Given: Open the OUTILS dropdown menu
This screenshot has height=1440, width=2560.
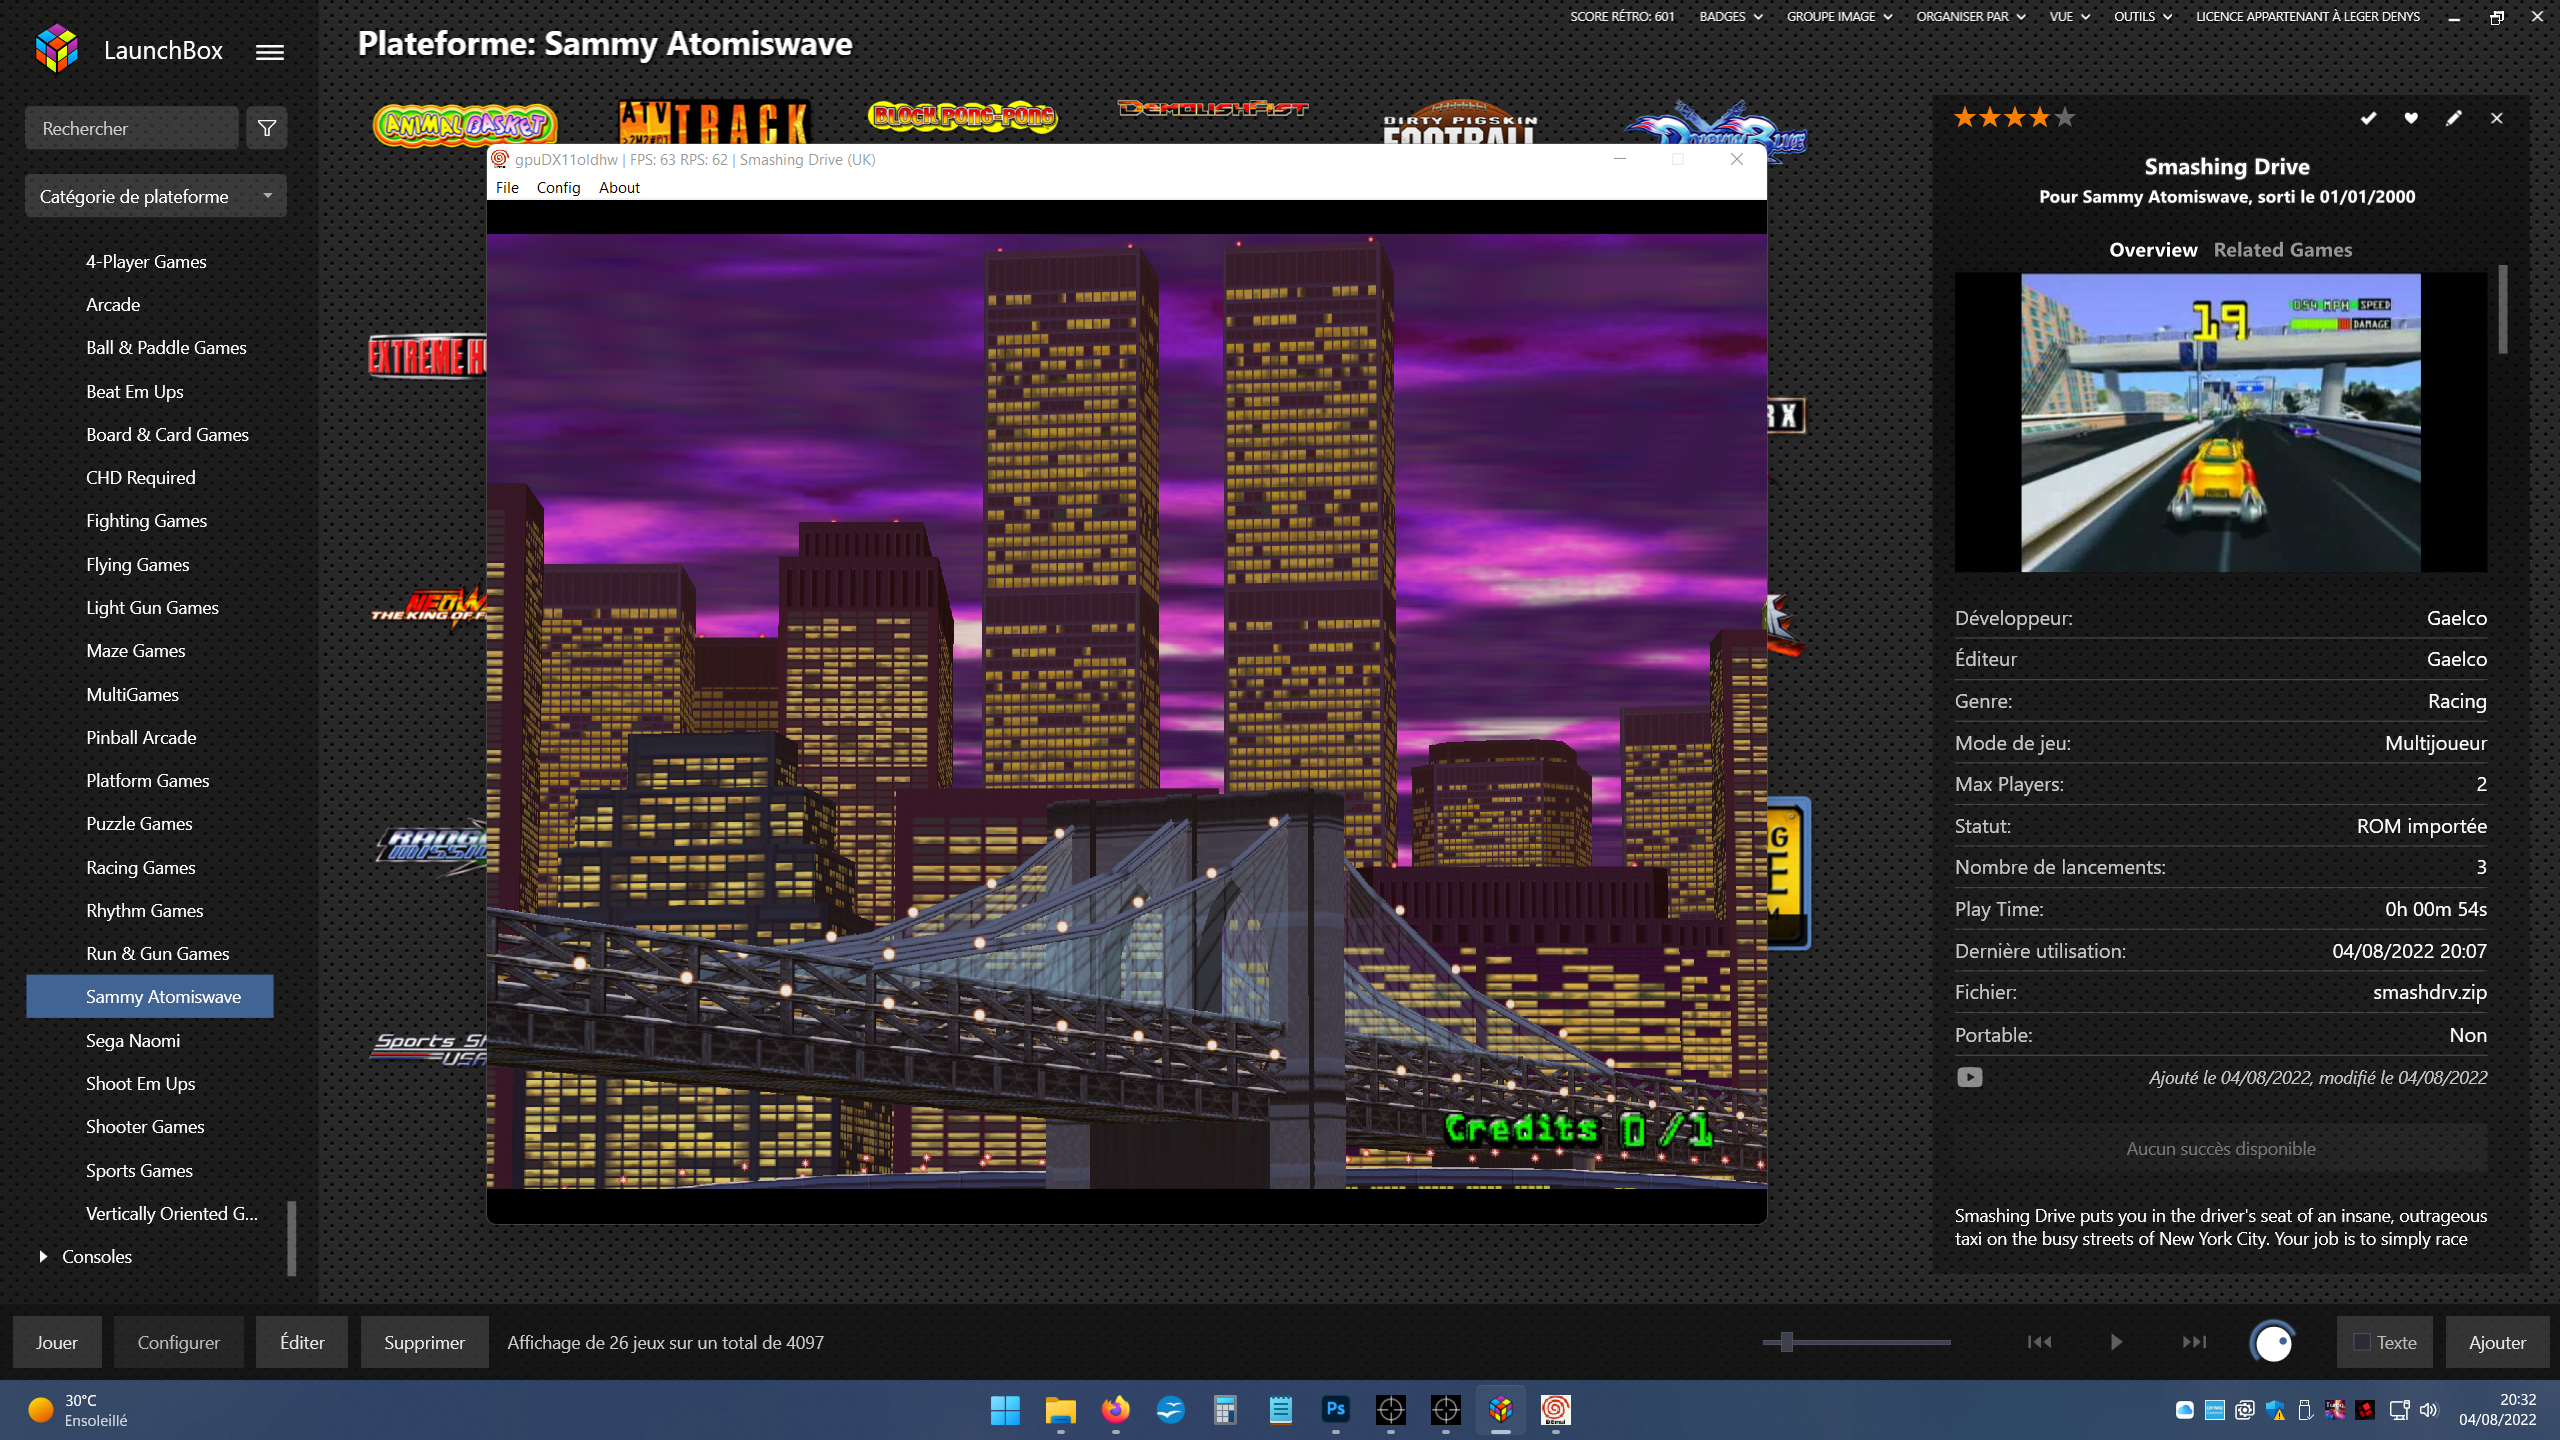Looking at the screenshot, I should 2142,16.
